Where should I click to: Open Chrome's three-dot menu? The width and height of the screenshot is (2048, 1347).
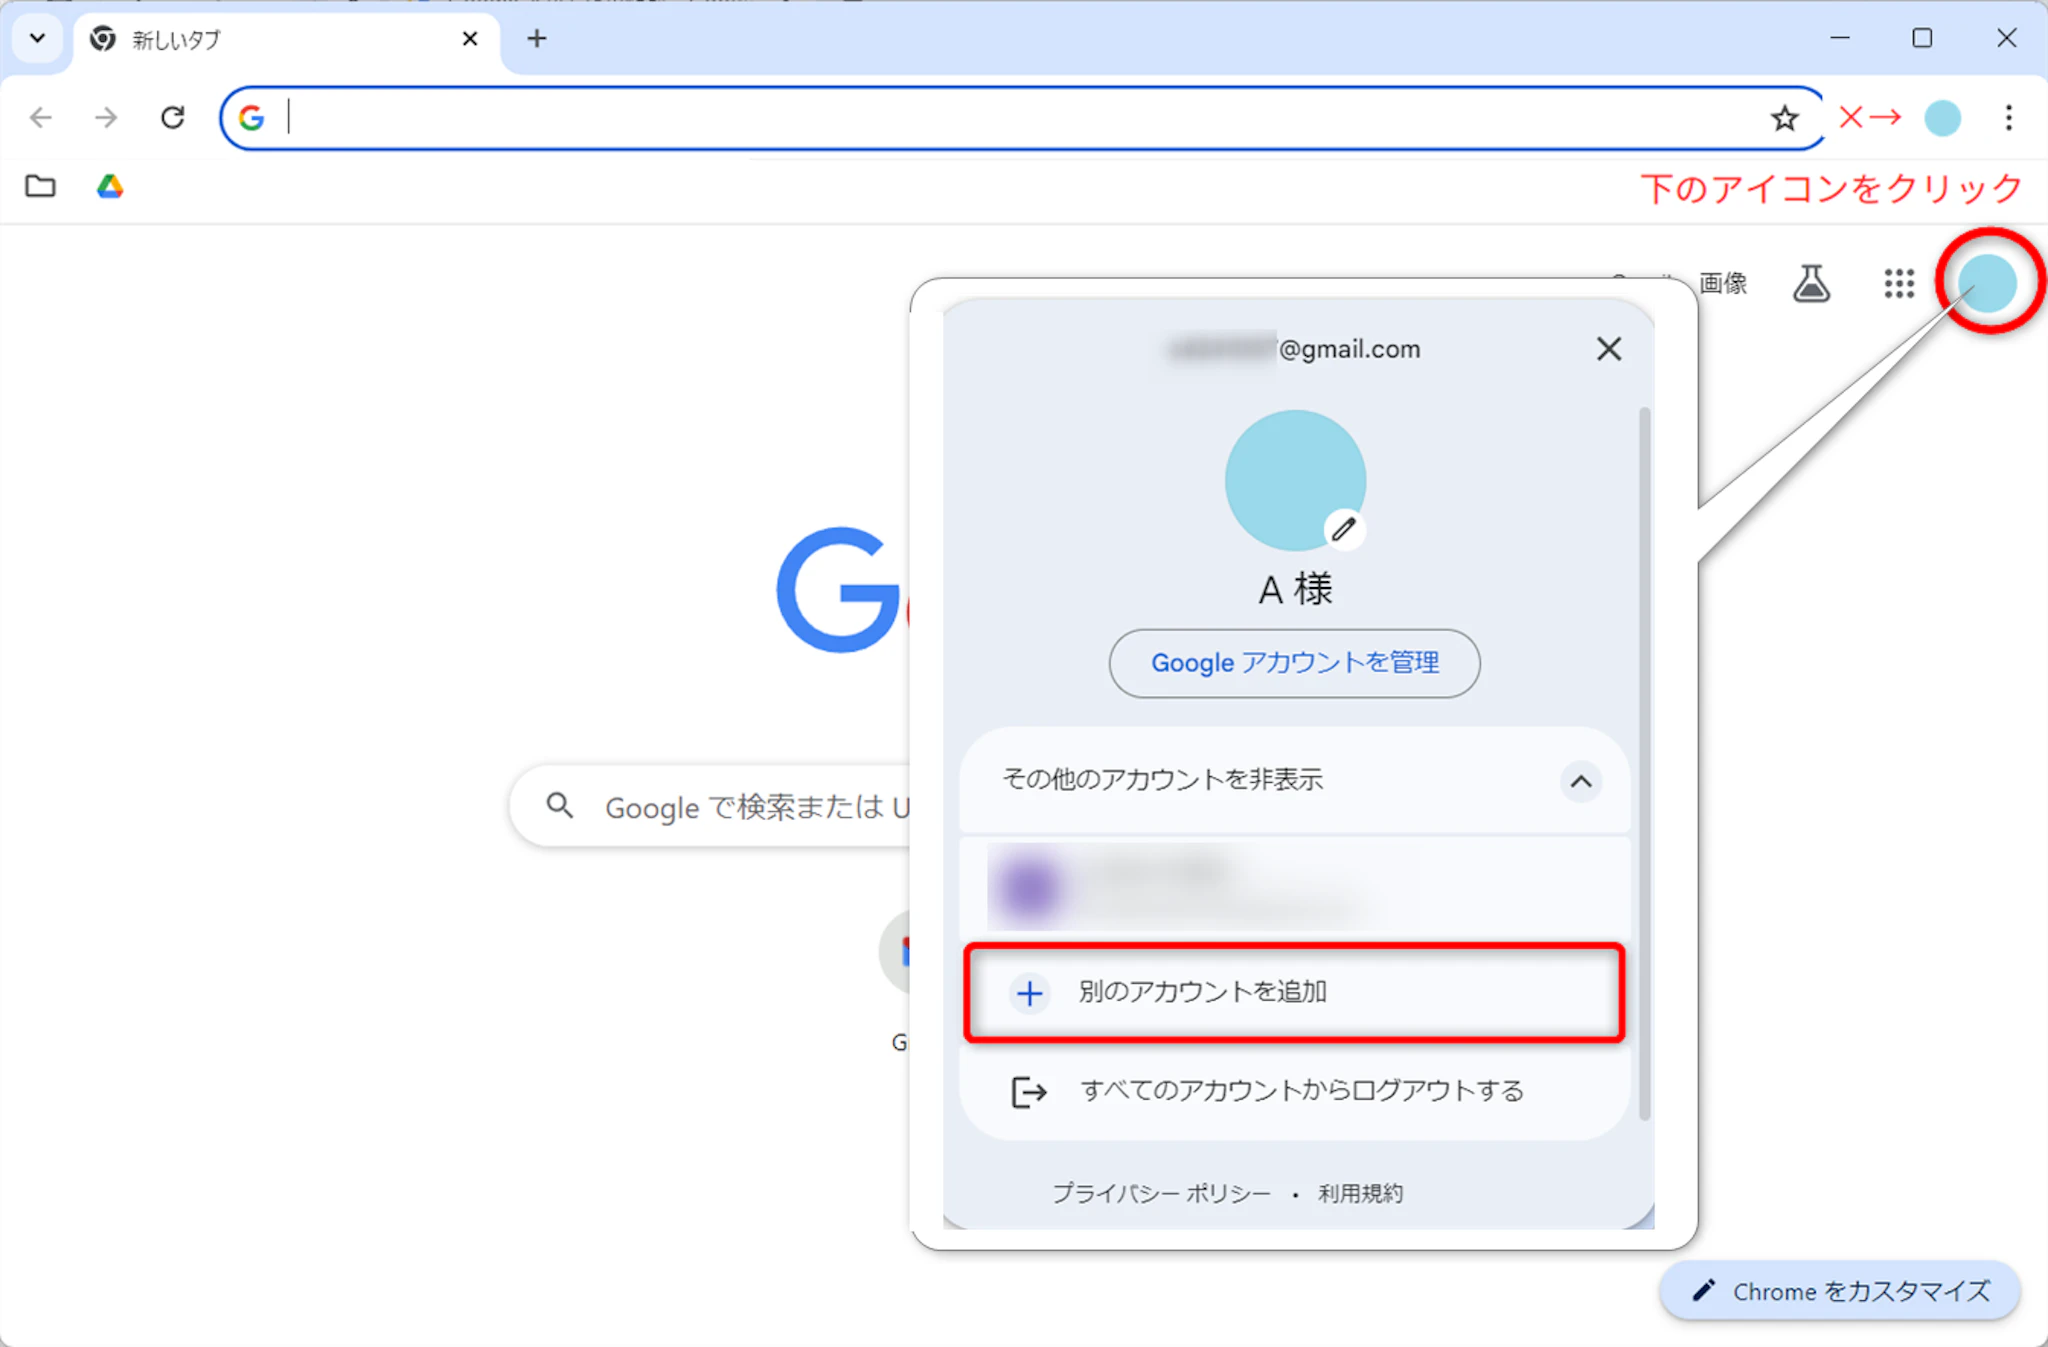2008,118
